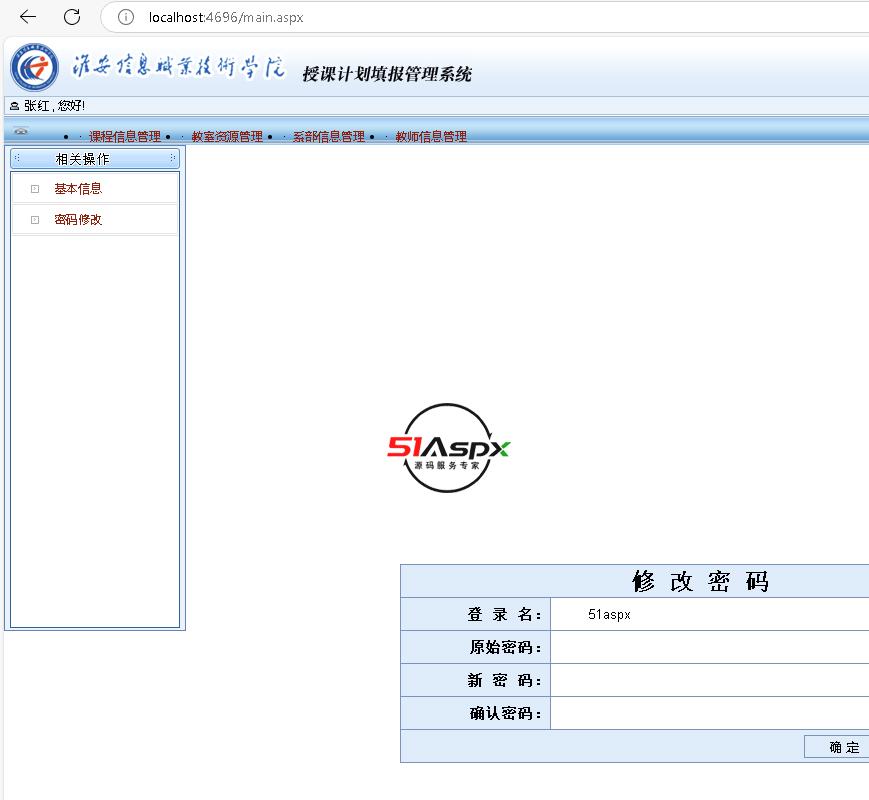869x800 pixels.
Task: Open 系部信息管理 menu
Action: tap(329, 136)
